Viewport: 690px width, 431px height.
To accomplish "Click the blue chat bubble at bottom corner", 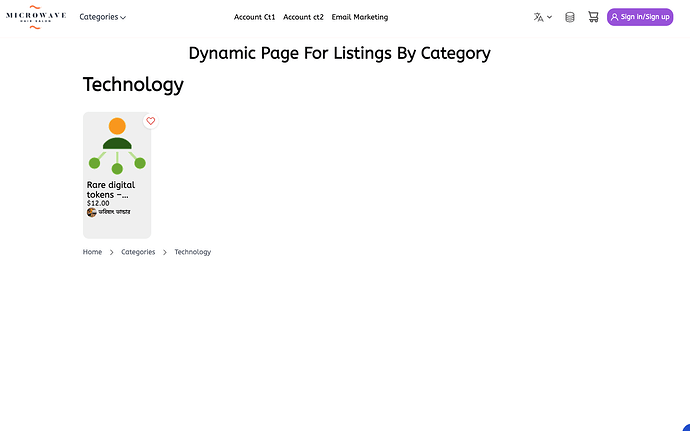I will coord(685,427).
